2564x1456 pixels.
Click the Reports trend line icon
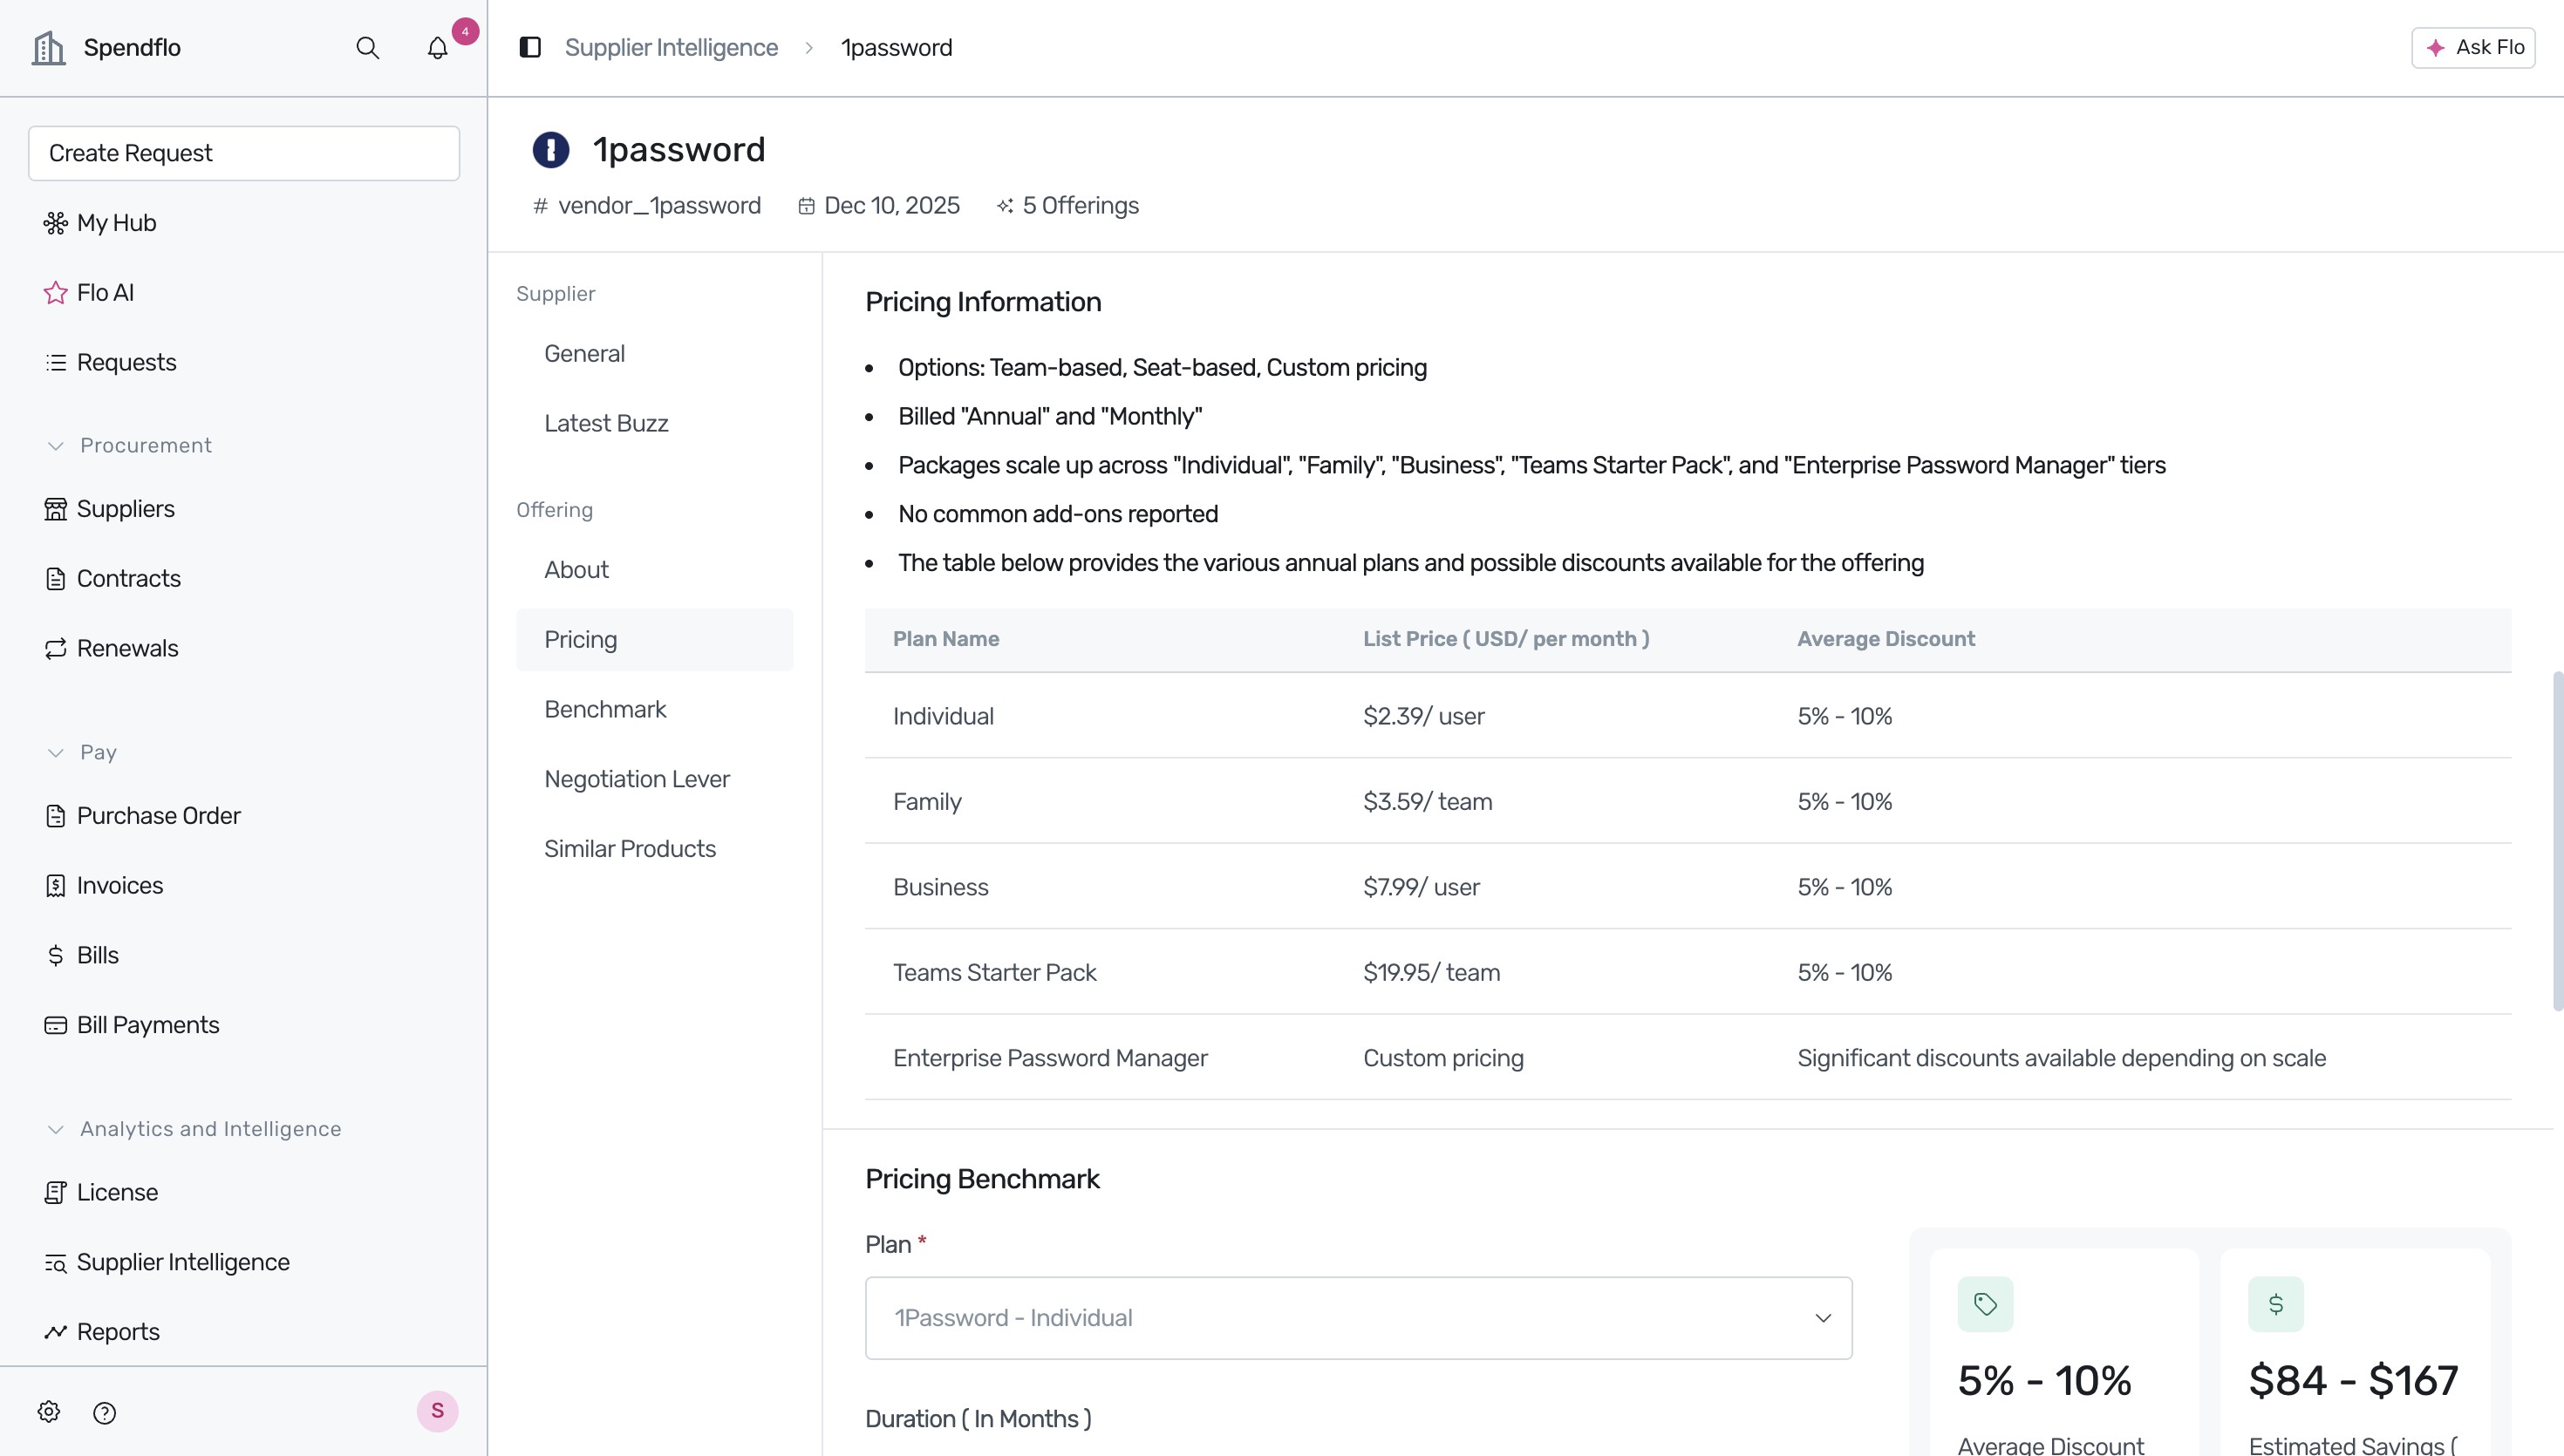[55, 1332]
